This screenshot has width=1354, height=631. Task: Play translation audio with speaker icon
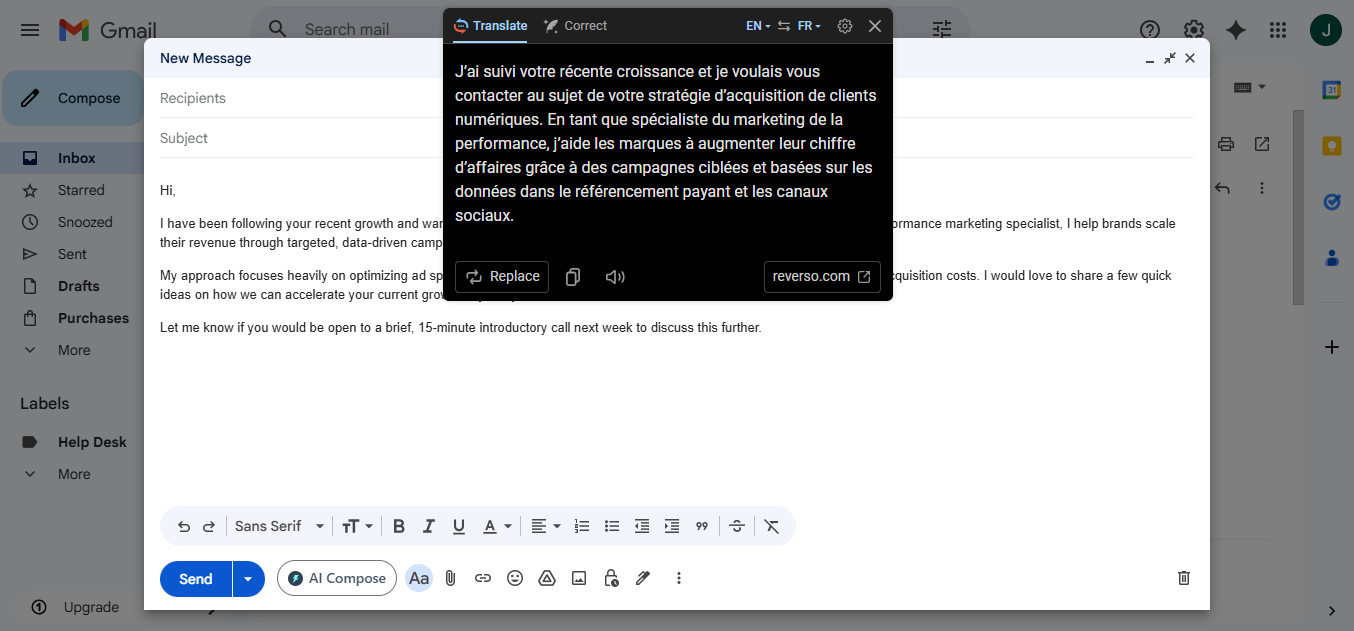coord(615,277)
